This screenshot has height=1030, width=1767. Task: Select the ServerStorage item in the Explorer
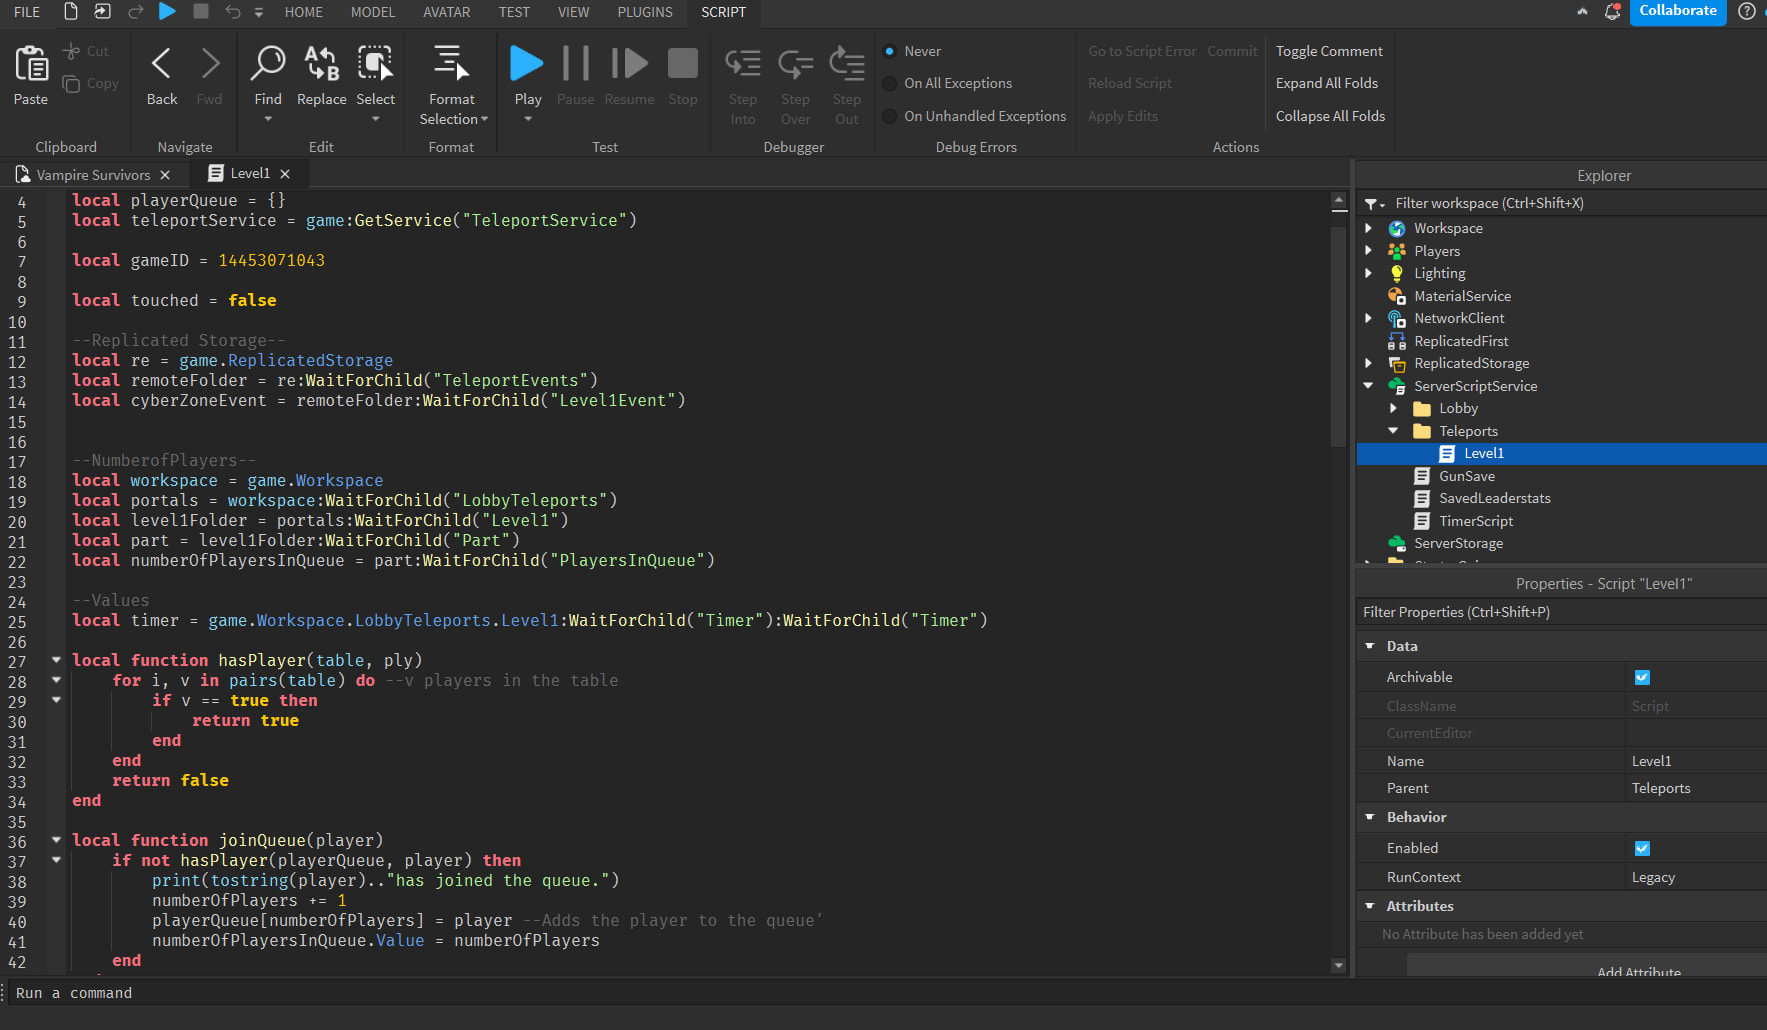coord(1458,543)
